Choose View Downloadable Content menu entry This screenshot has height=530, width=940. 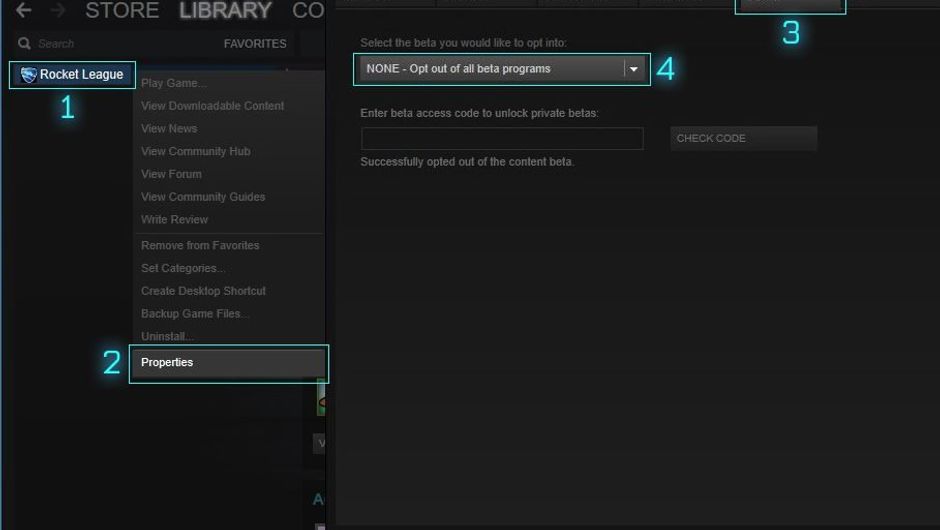pyautogui.click(x=212, y=106)
